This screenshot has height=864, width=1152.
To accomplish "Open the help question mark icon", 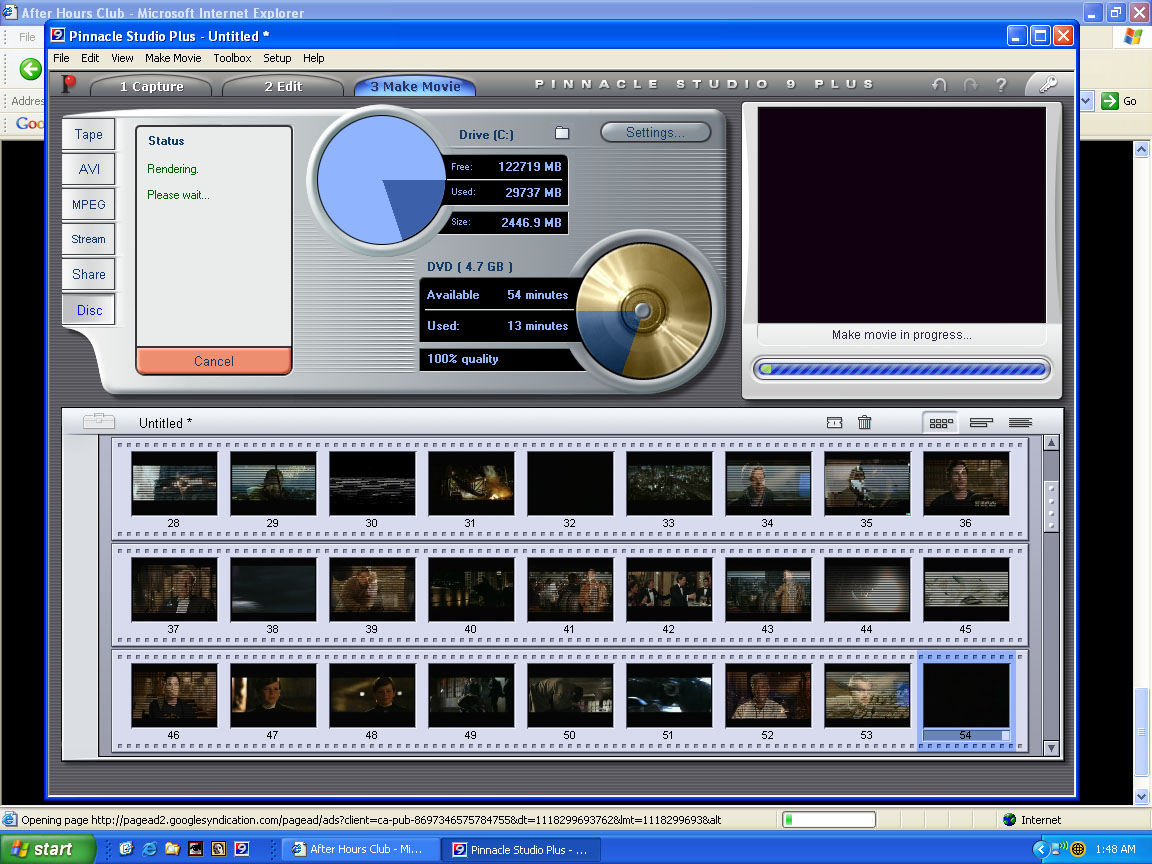I will [1001, 85].
